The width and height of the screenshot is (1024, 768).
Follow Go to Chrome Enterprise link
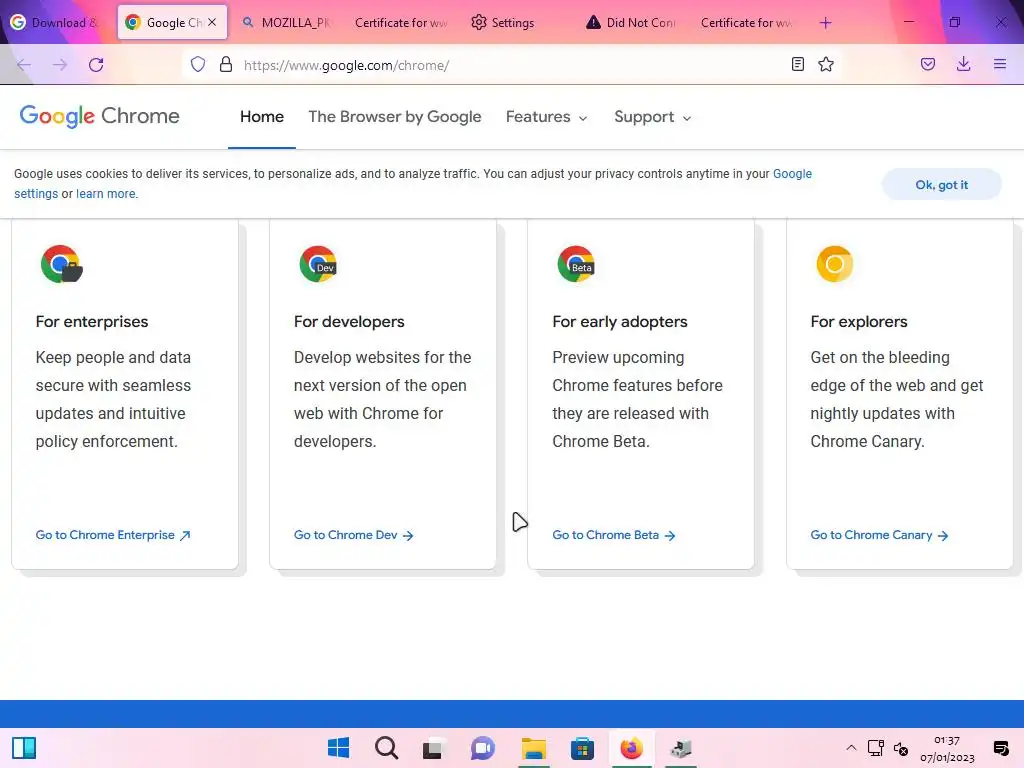pyautogui.click(x=113, y=535)
